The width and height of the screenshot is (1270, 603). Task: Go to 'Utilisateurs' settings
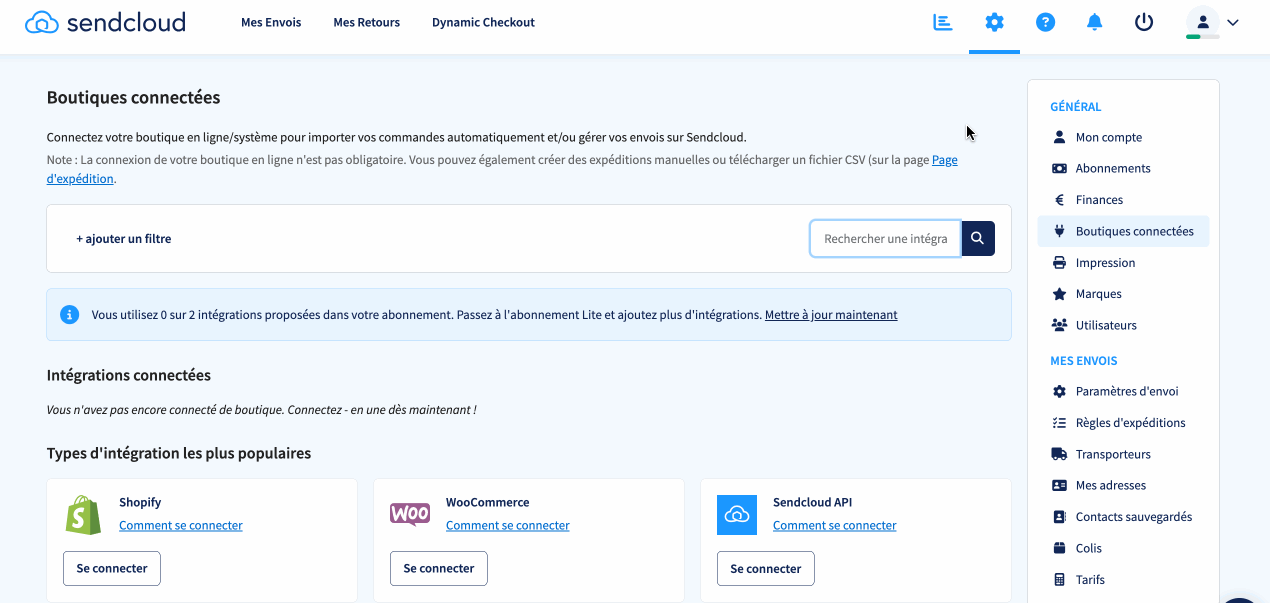click(1106, 325)
